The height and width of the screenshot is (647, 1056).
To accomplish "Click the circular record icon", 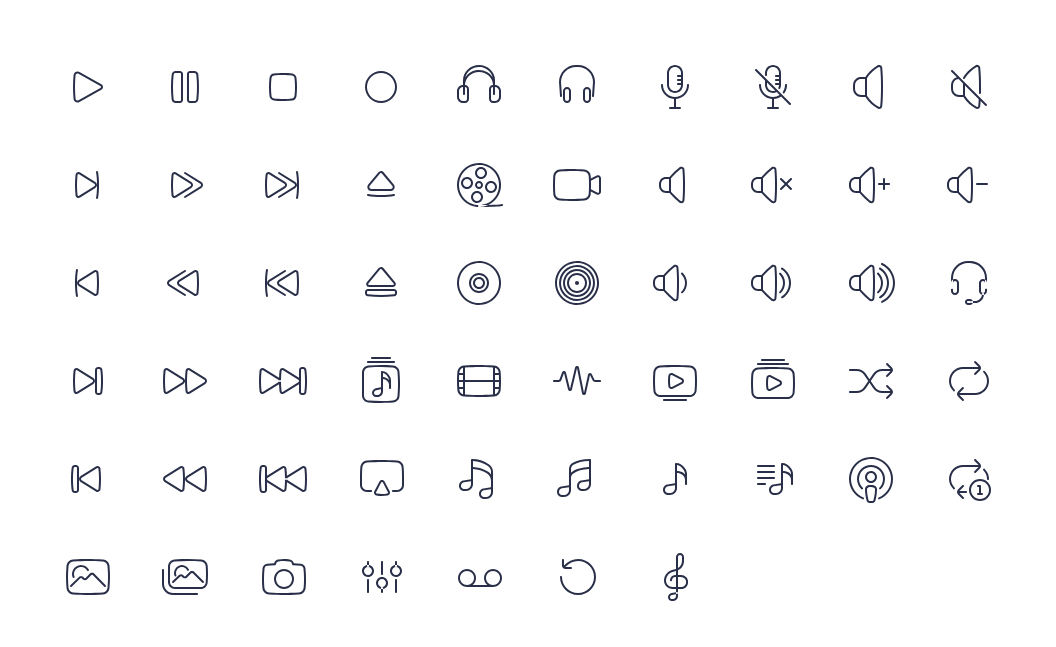I will click(x=381, y=87).
